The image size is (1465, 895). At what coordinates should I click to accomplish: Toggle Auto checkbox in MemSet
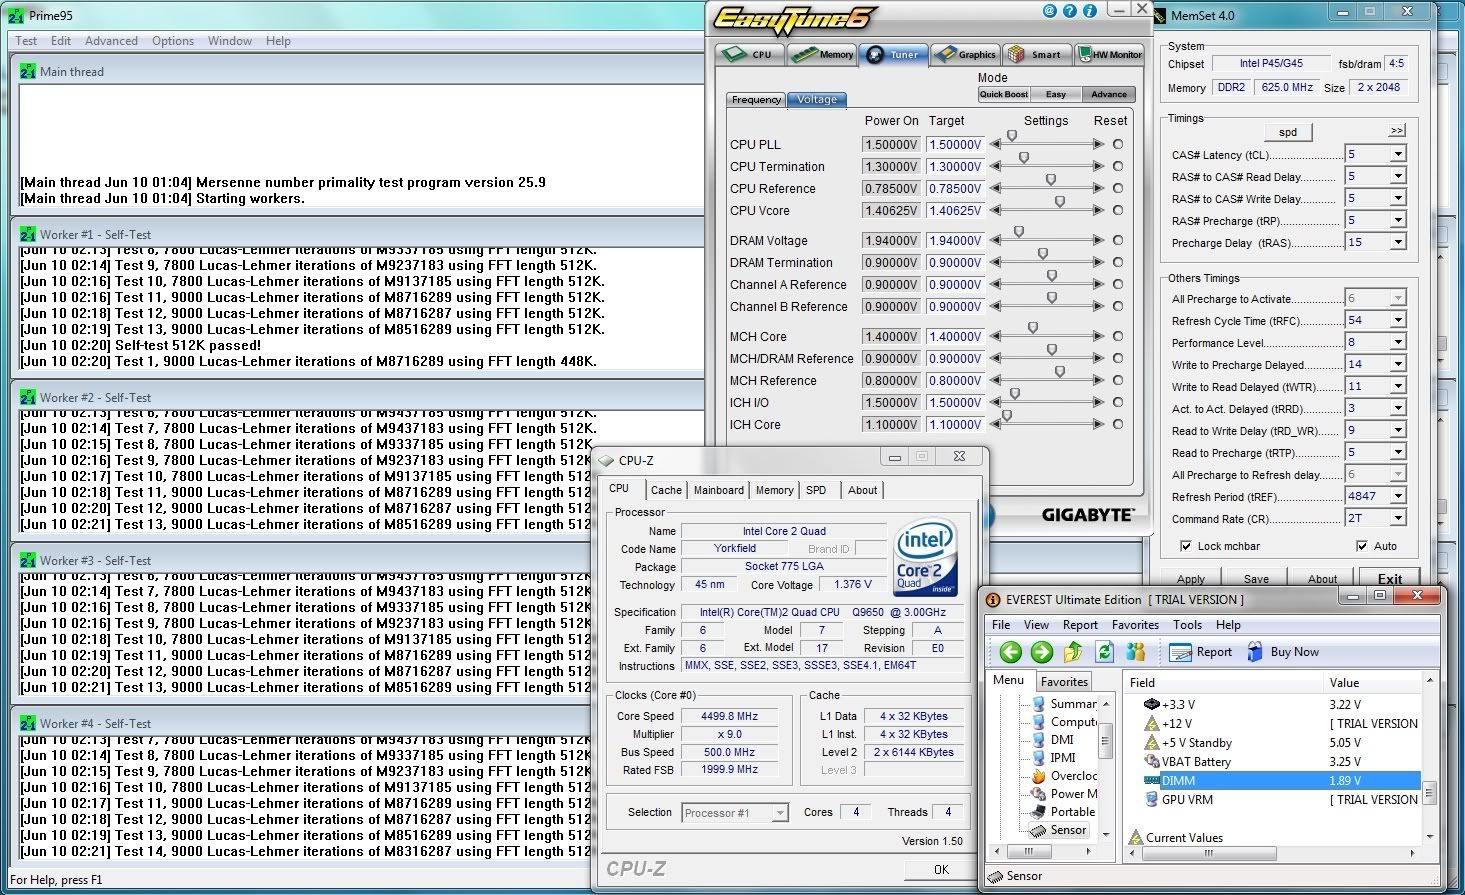1361,546
